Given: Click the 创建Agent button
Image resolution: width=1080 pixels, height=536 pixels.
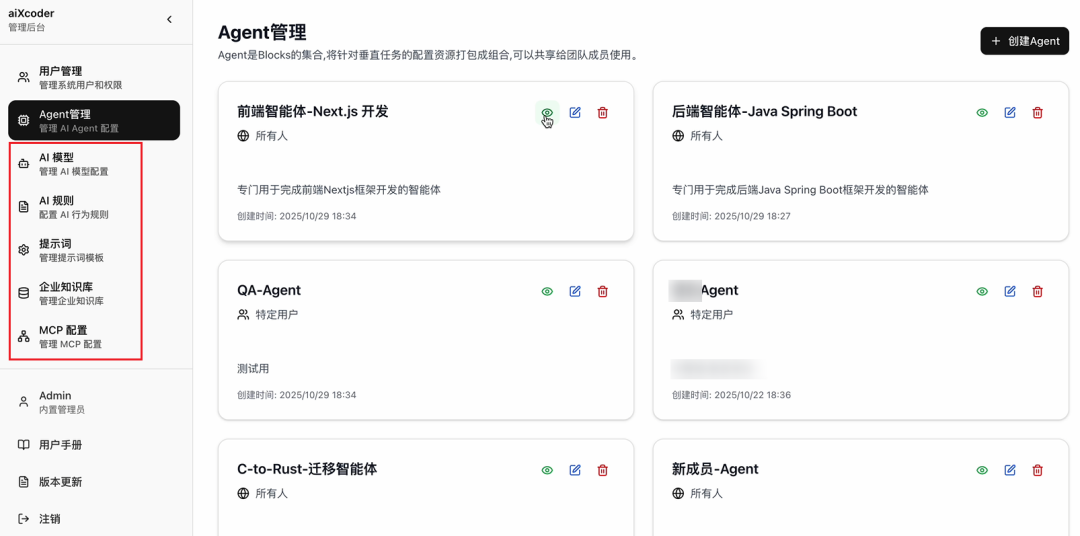Looking at the screenshot, I should click(x=1024, y=41).
